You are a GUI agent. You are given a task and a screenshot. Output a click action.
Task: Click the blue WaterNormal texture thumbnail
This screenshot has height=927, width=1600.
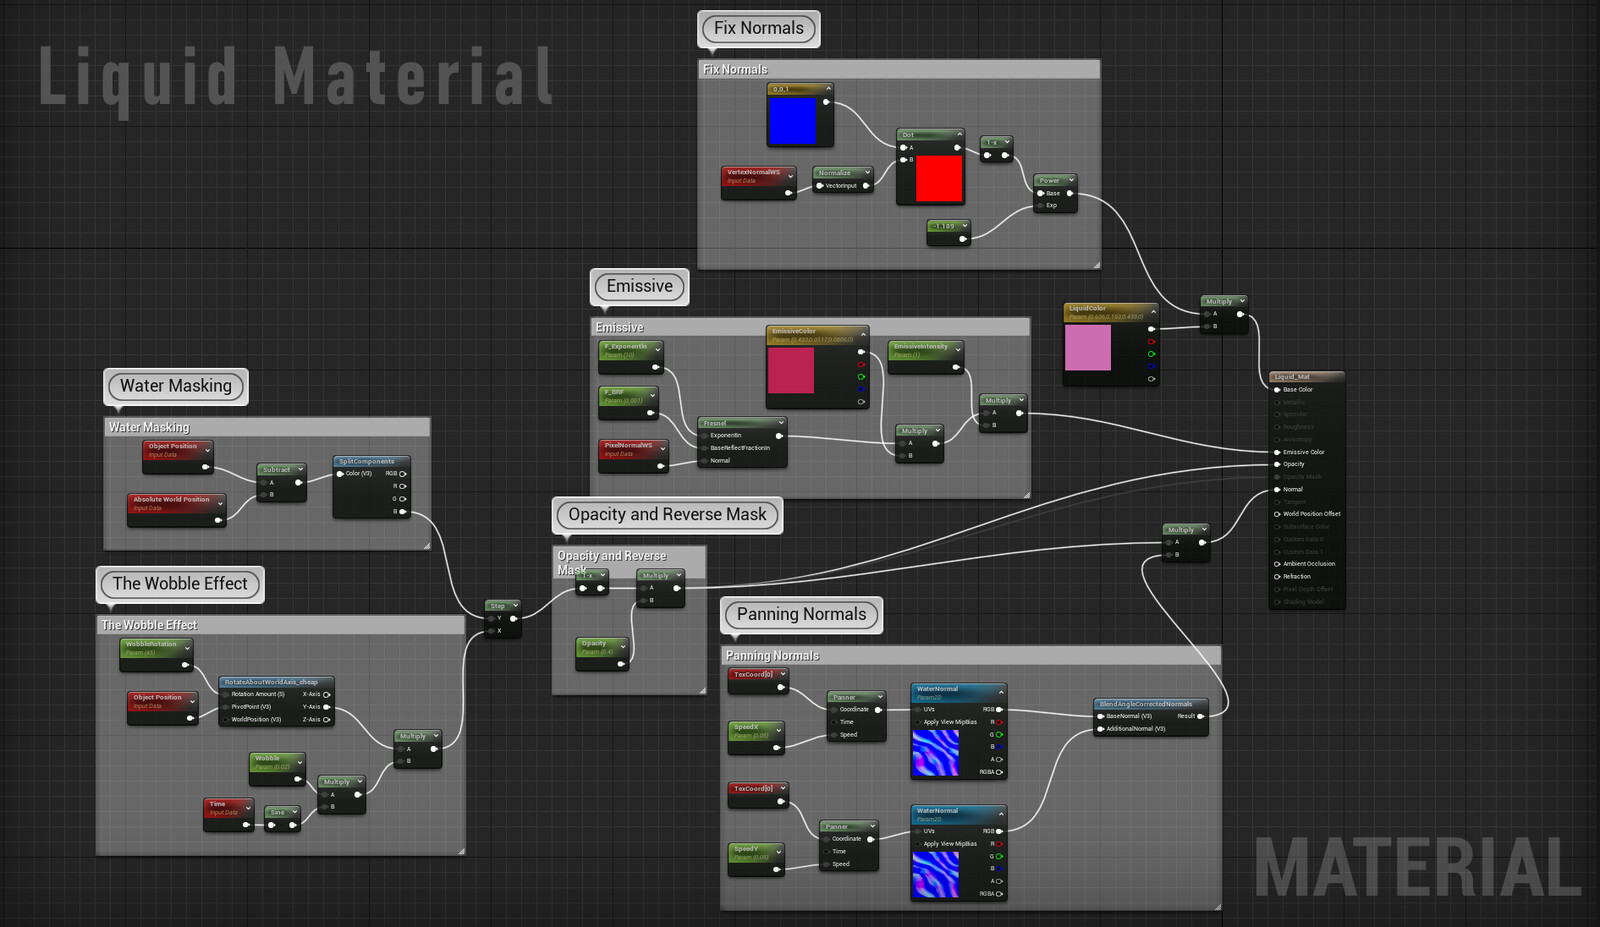coord(936,751)
